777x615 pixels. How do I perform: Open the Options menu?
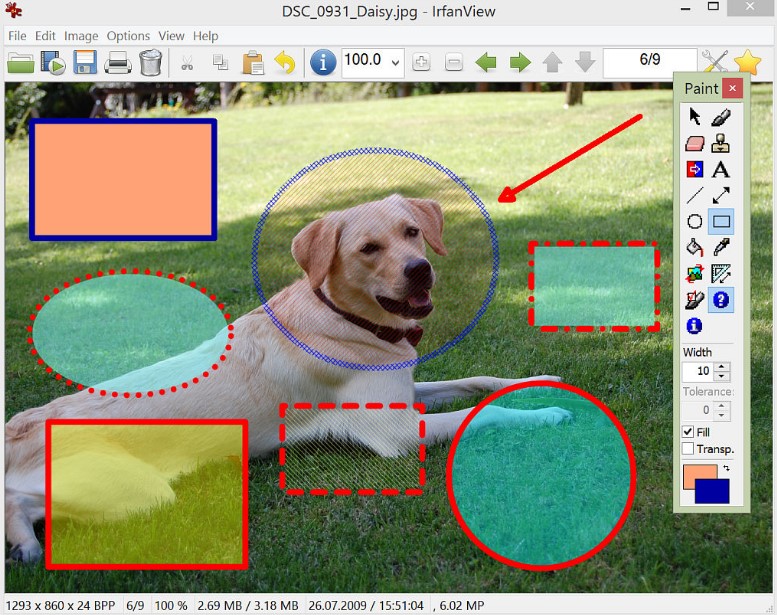pos(128,36)
